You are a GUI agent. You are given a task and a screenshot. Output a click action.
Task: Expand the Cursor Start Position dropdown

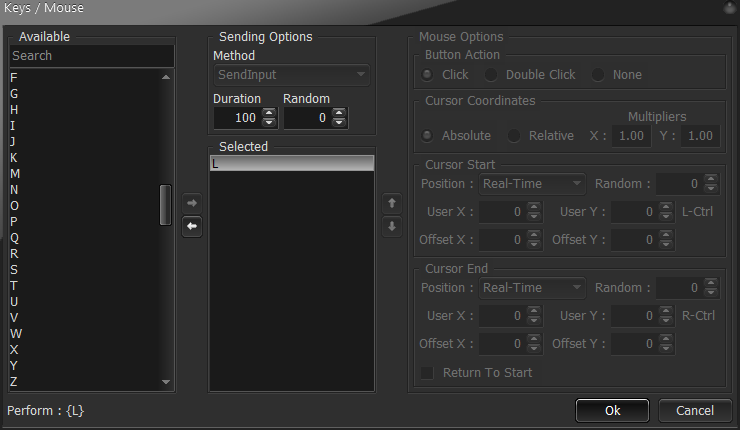tap(532, 184)
